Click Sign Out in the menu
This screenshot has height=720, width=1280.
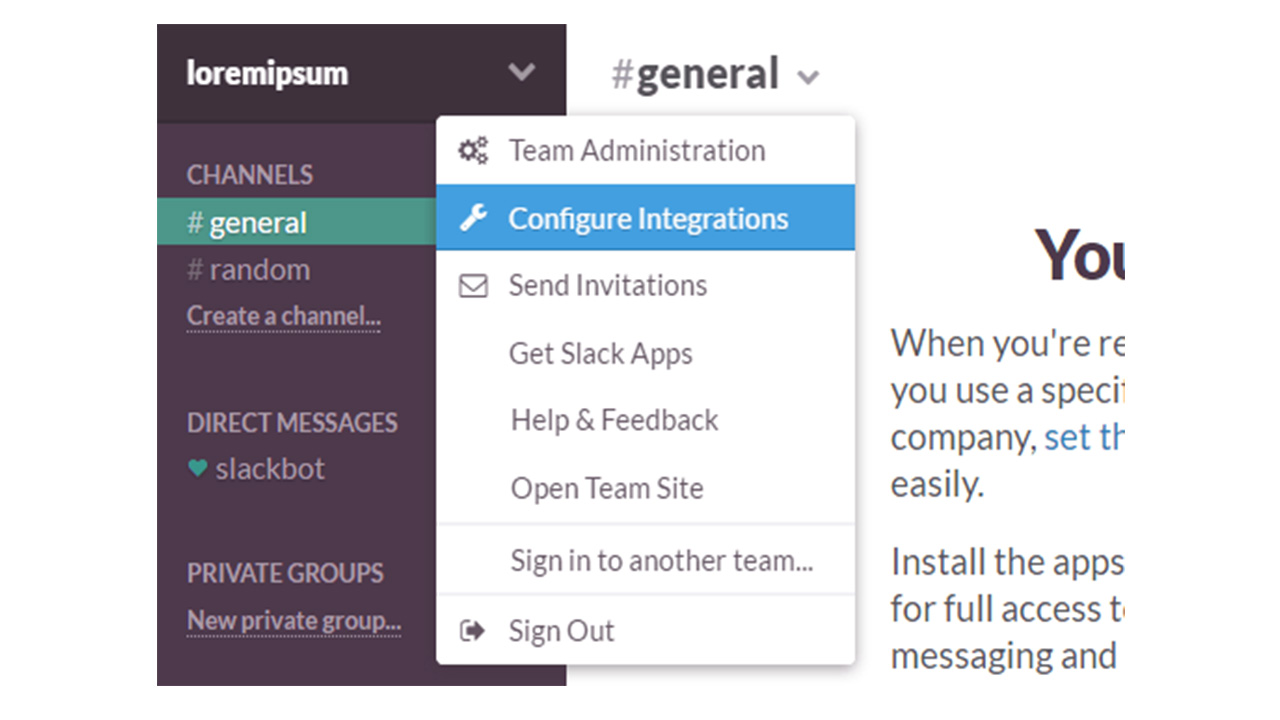pyautogui.click(x=561, y=631)
